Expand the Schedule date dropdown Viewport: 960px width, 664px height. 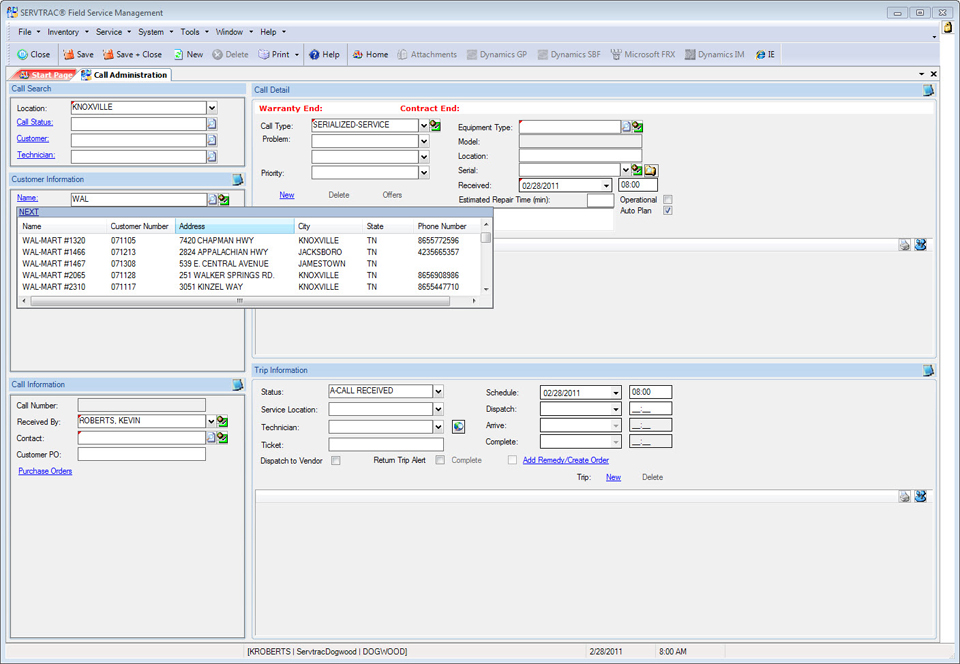(616, 393)
